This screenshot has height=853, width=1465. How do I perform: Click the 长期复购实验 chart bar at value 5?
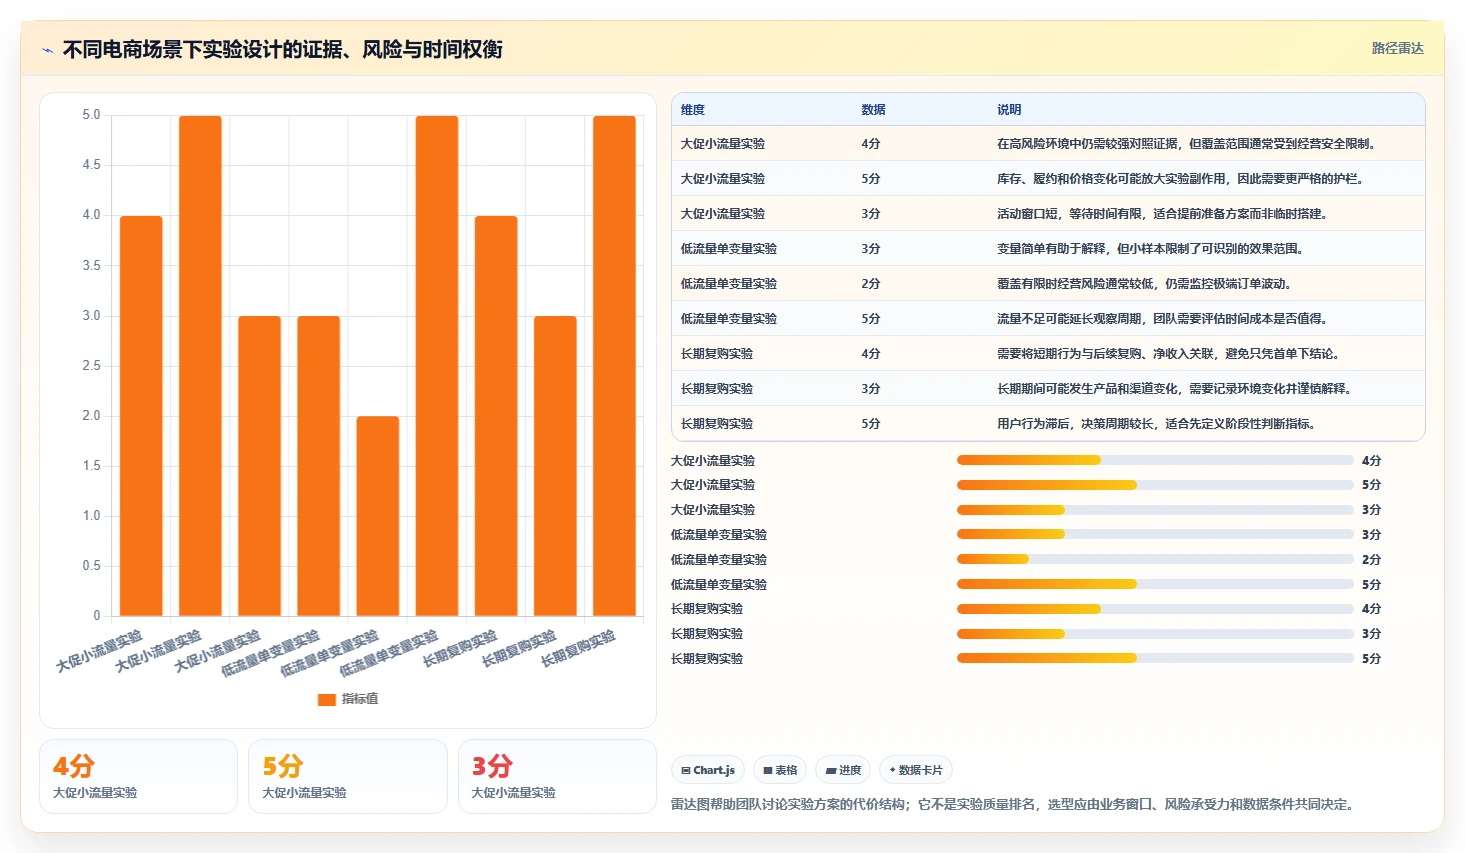pyautogui.click(x=614, y=366)
